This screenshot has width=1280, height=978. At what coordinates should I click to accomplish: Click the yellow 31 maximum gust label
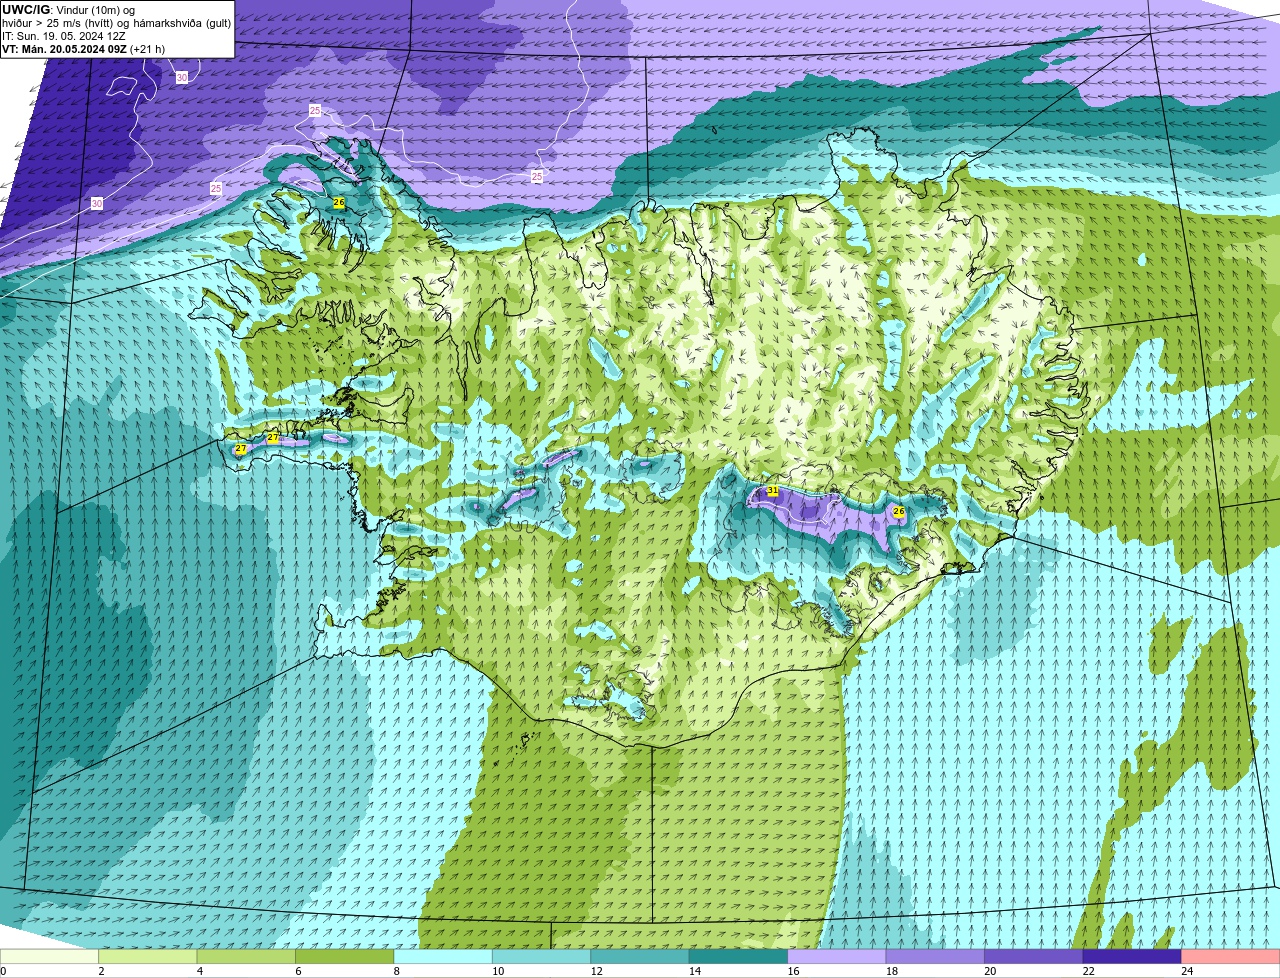pyautogui.click(x=773, y=491)
